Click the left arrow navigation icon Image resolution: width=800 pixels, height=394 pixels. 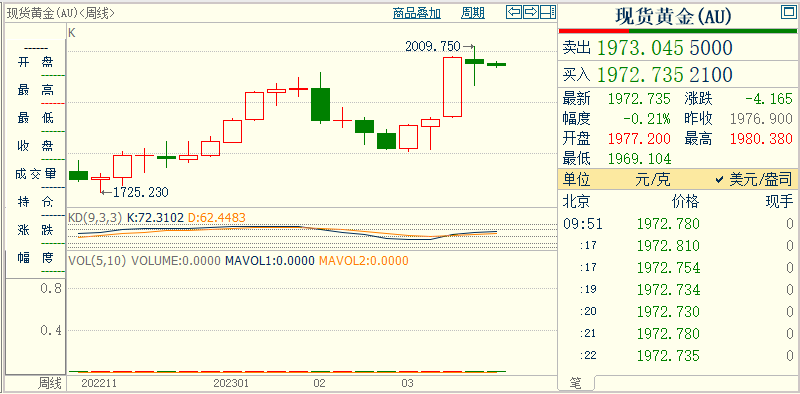tap(514, 12)
